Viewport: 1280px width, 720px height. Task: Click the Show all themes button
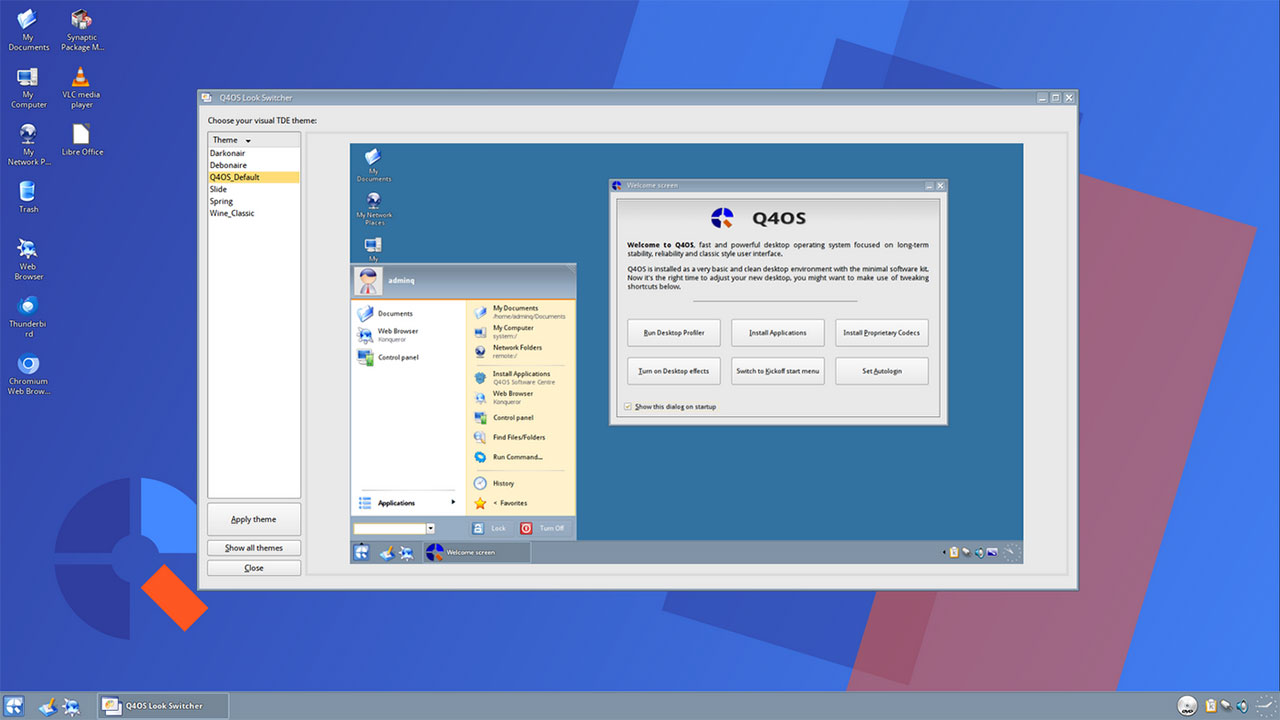point(254,548)
